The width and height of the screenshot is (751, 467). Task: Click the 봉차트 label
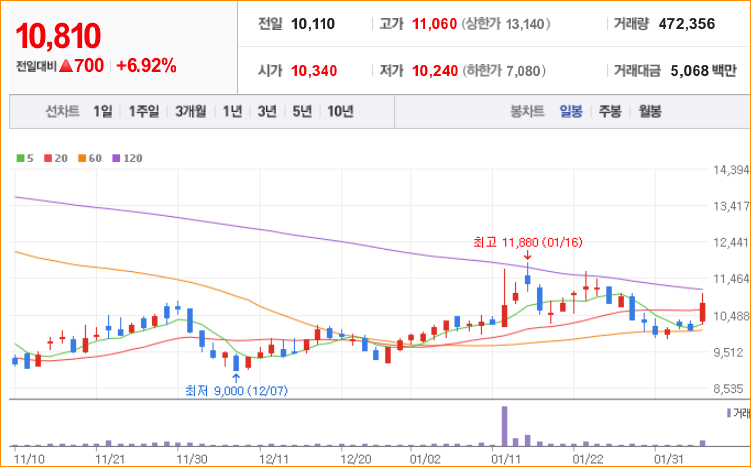[527, 112]
